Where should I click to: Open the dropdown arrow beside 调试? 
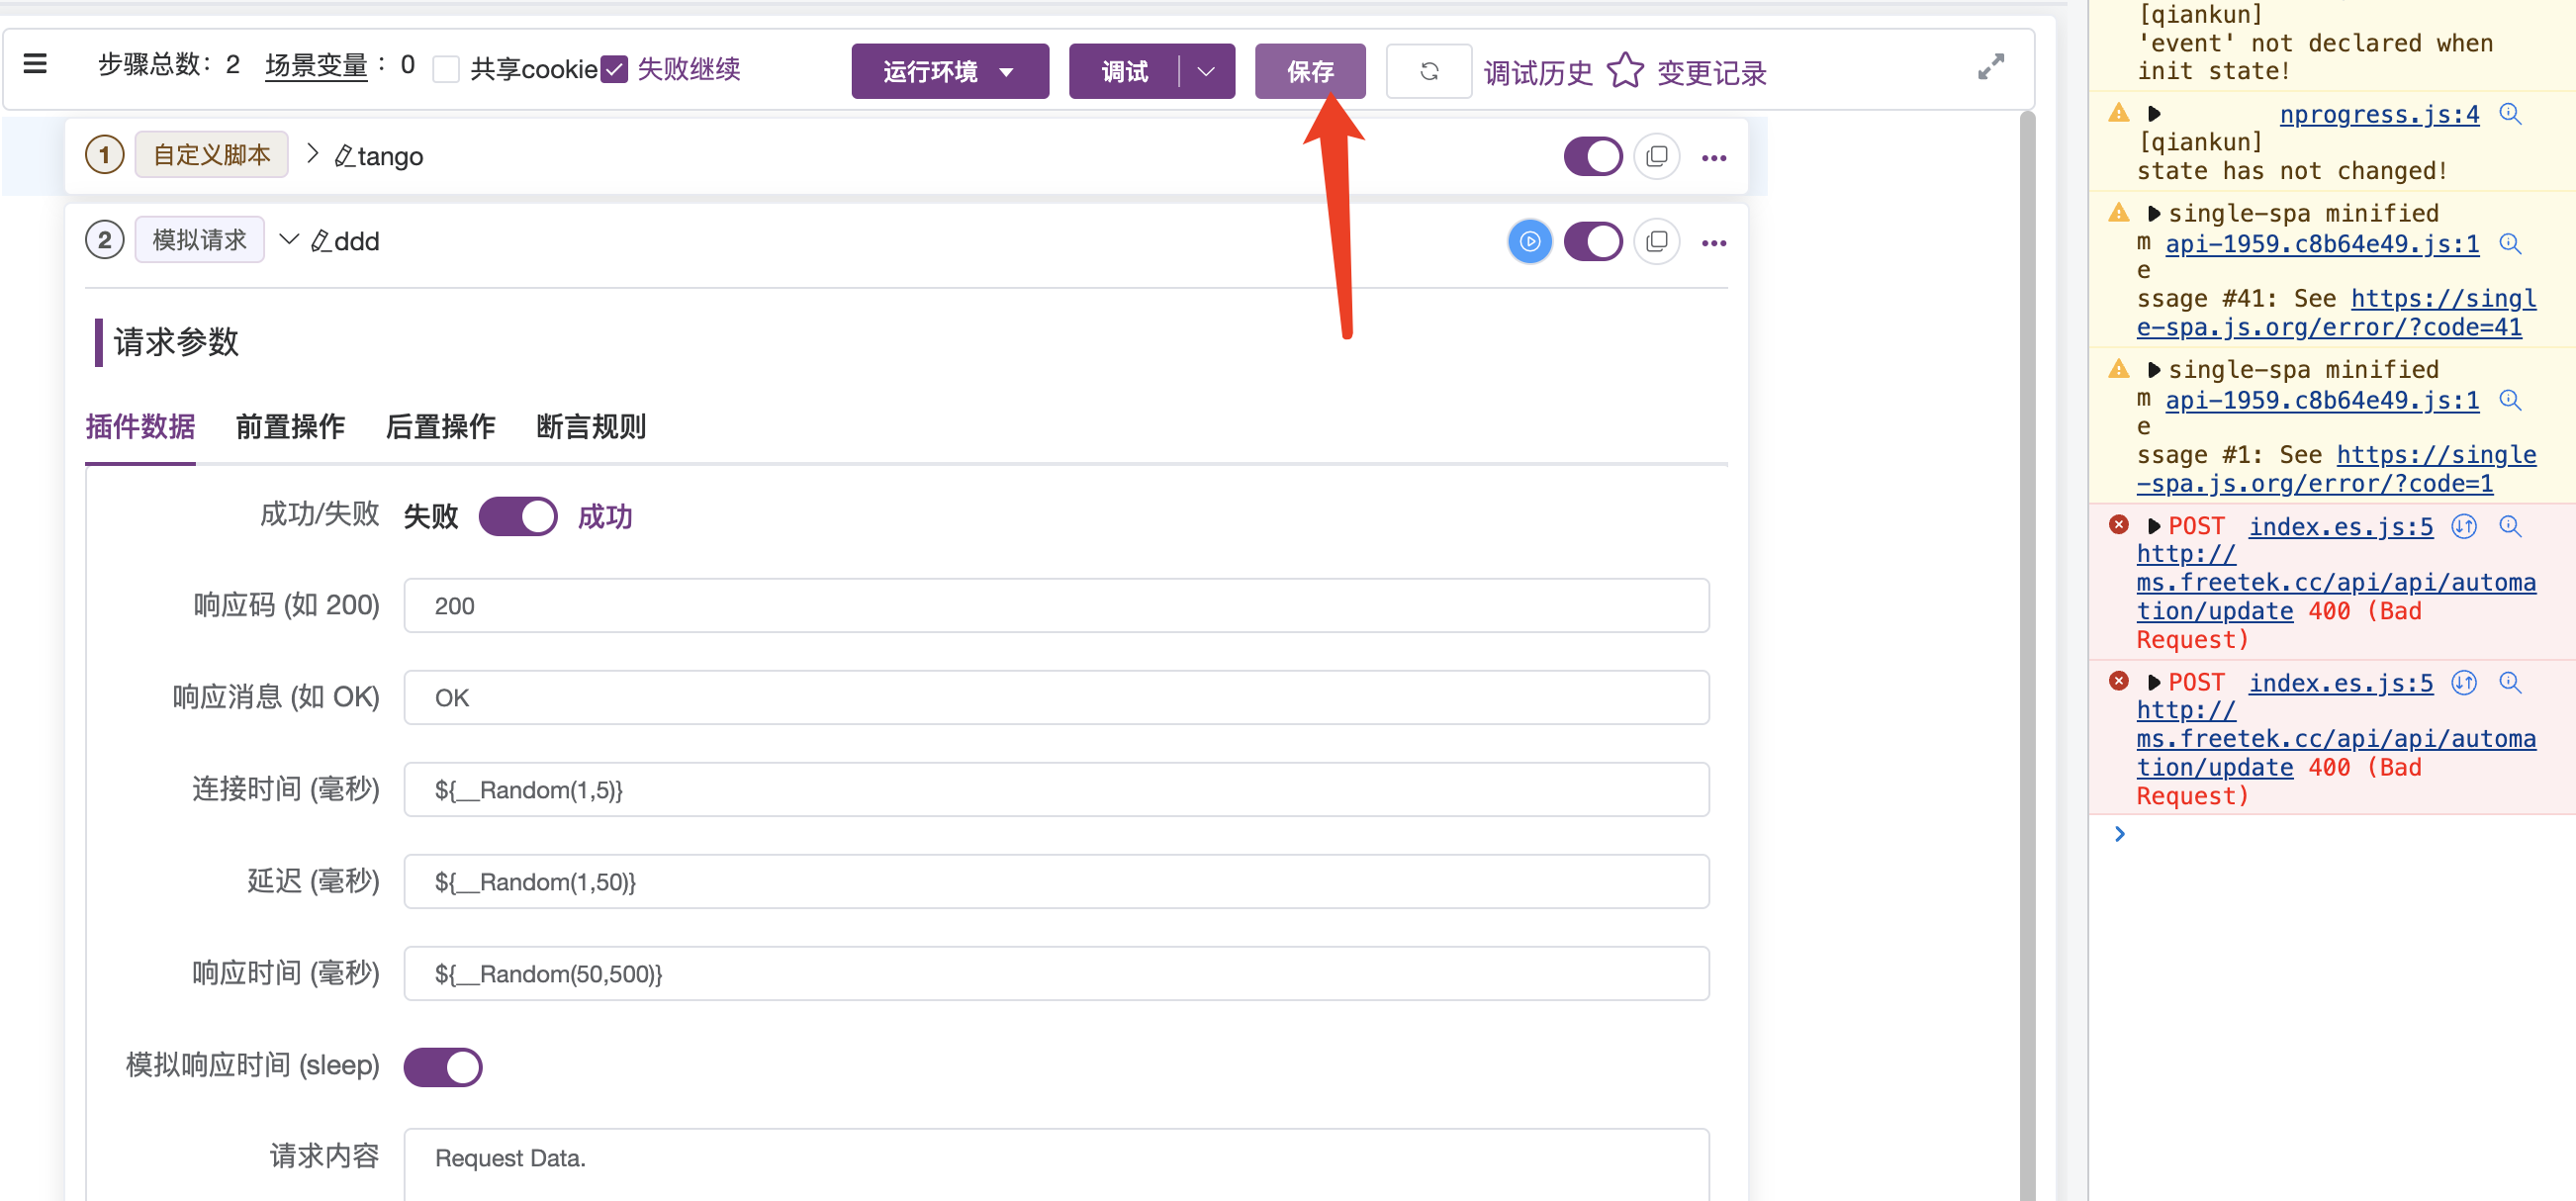(1206, 71)
